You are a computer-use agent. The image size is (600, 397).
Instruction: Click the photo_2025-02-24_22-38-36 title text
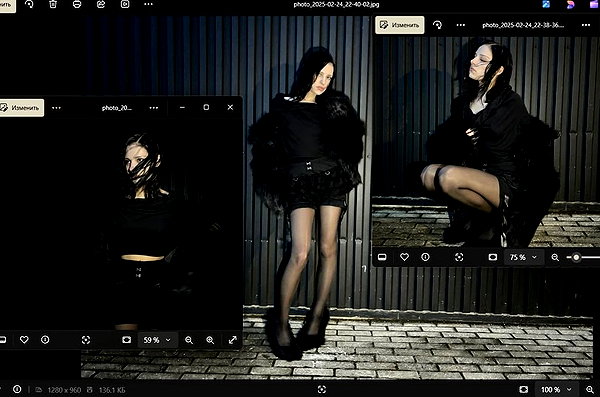[523, 25]
